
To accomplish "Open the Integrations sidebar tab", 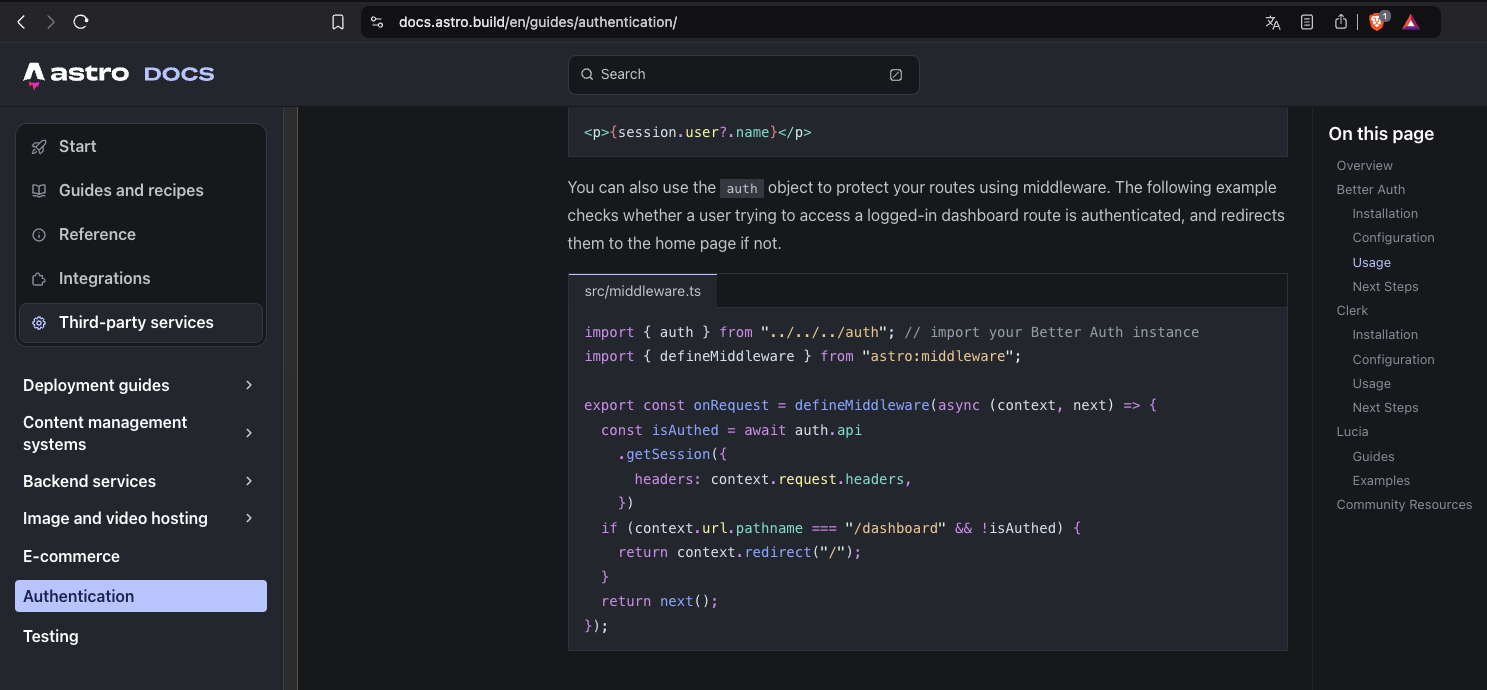I will tap(104, 278).
